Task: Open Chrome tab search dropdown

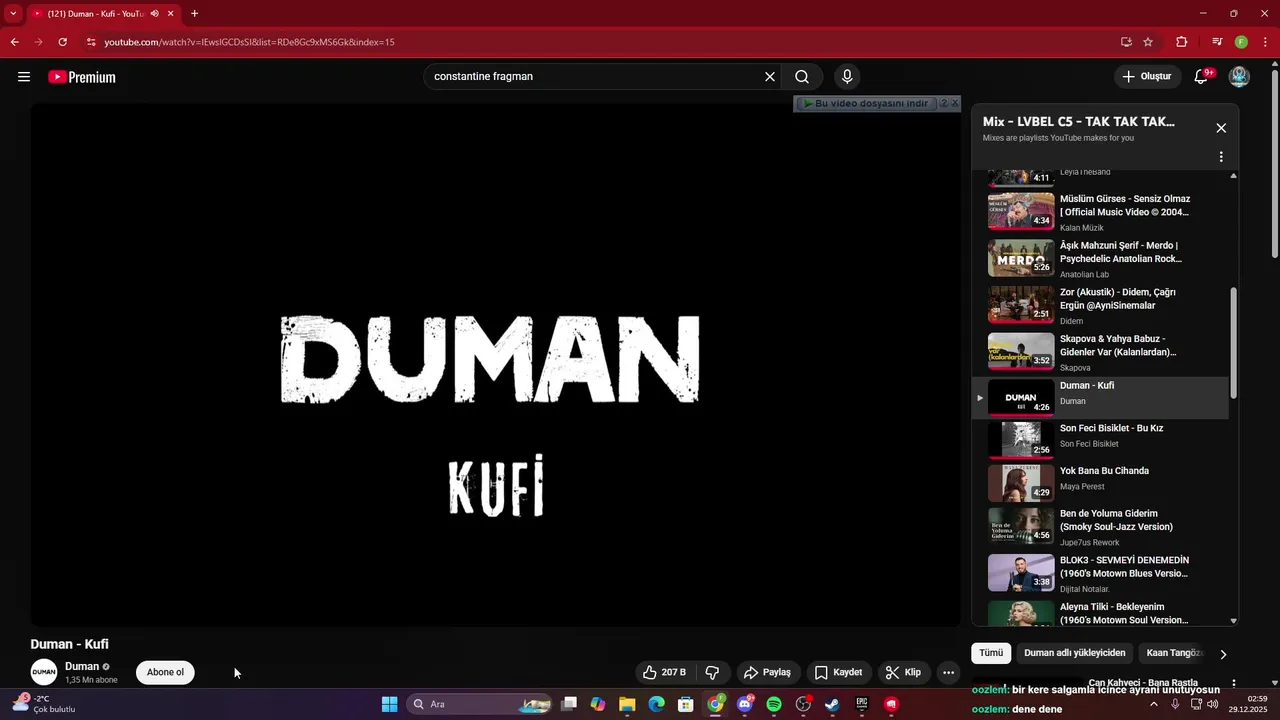Action: click(x=13, y=14)
